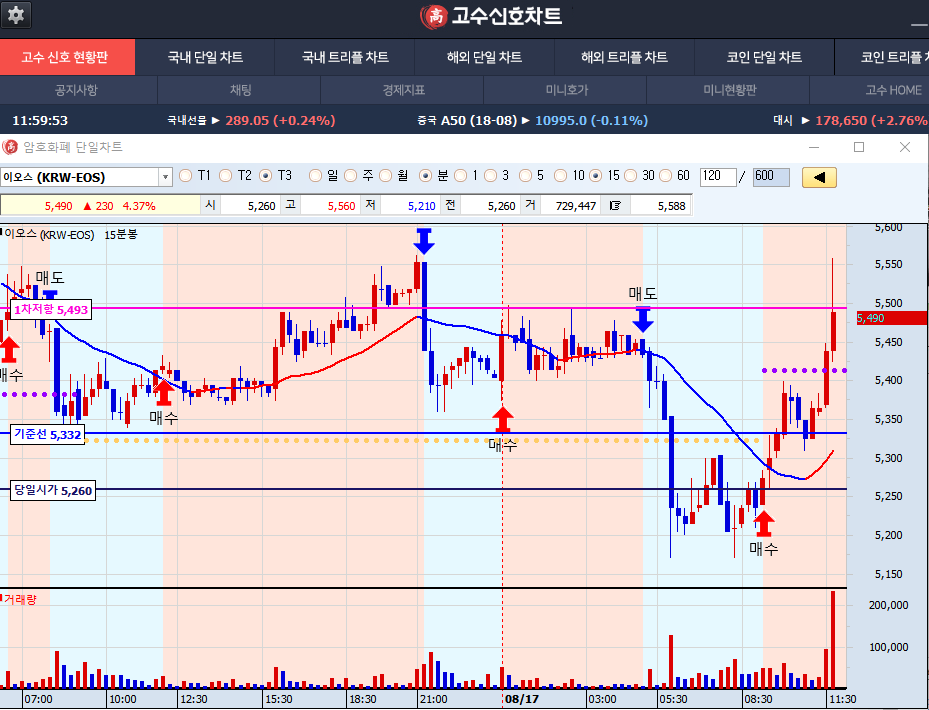Close the 암호화폐 단일차트 window

pos(904,147)
